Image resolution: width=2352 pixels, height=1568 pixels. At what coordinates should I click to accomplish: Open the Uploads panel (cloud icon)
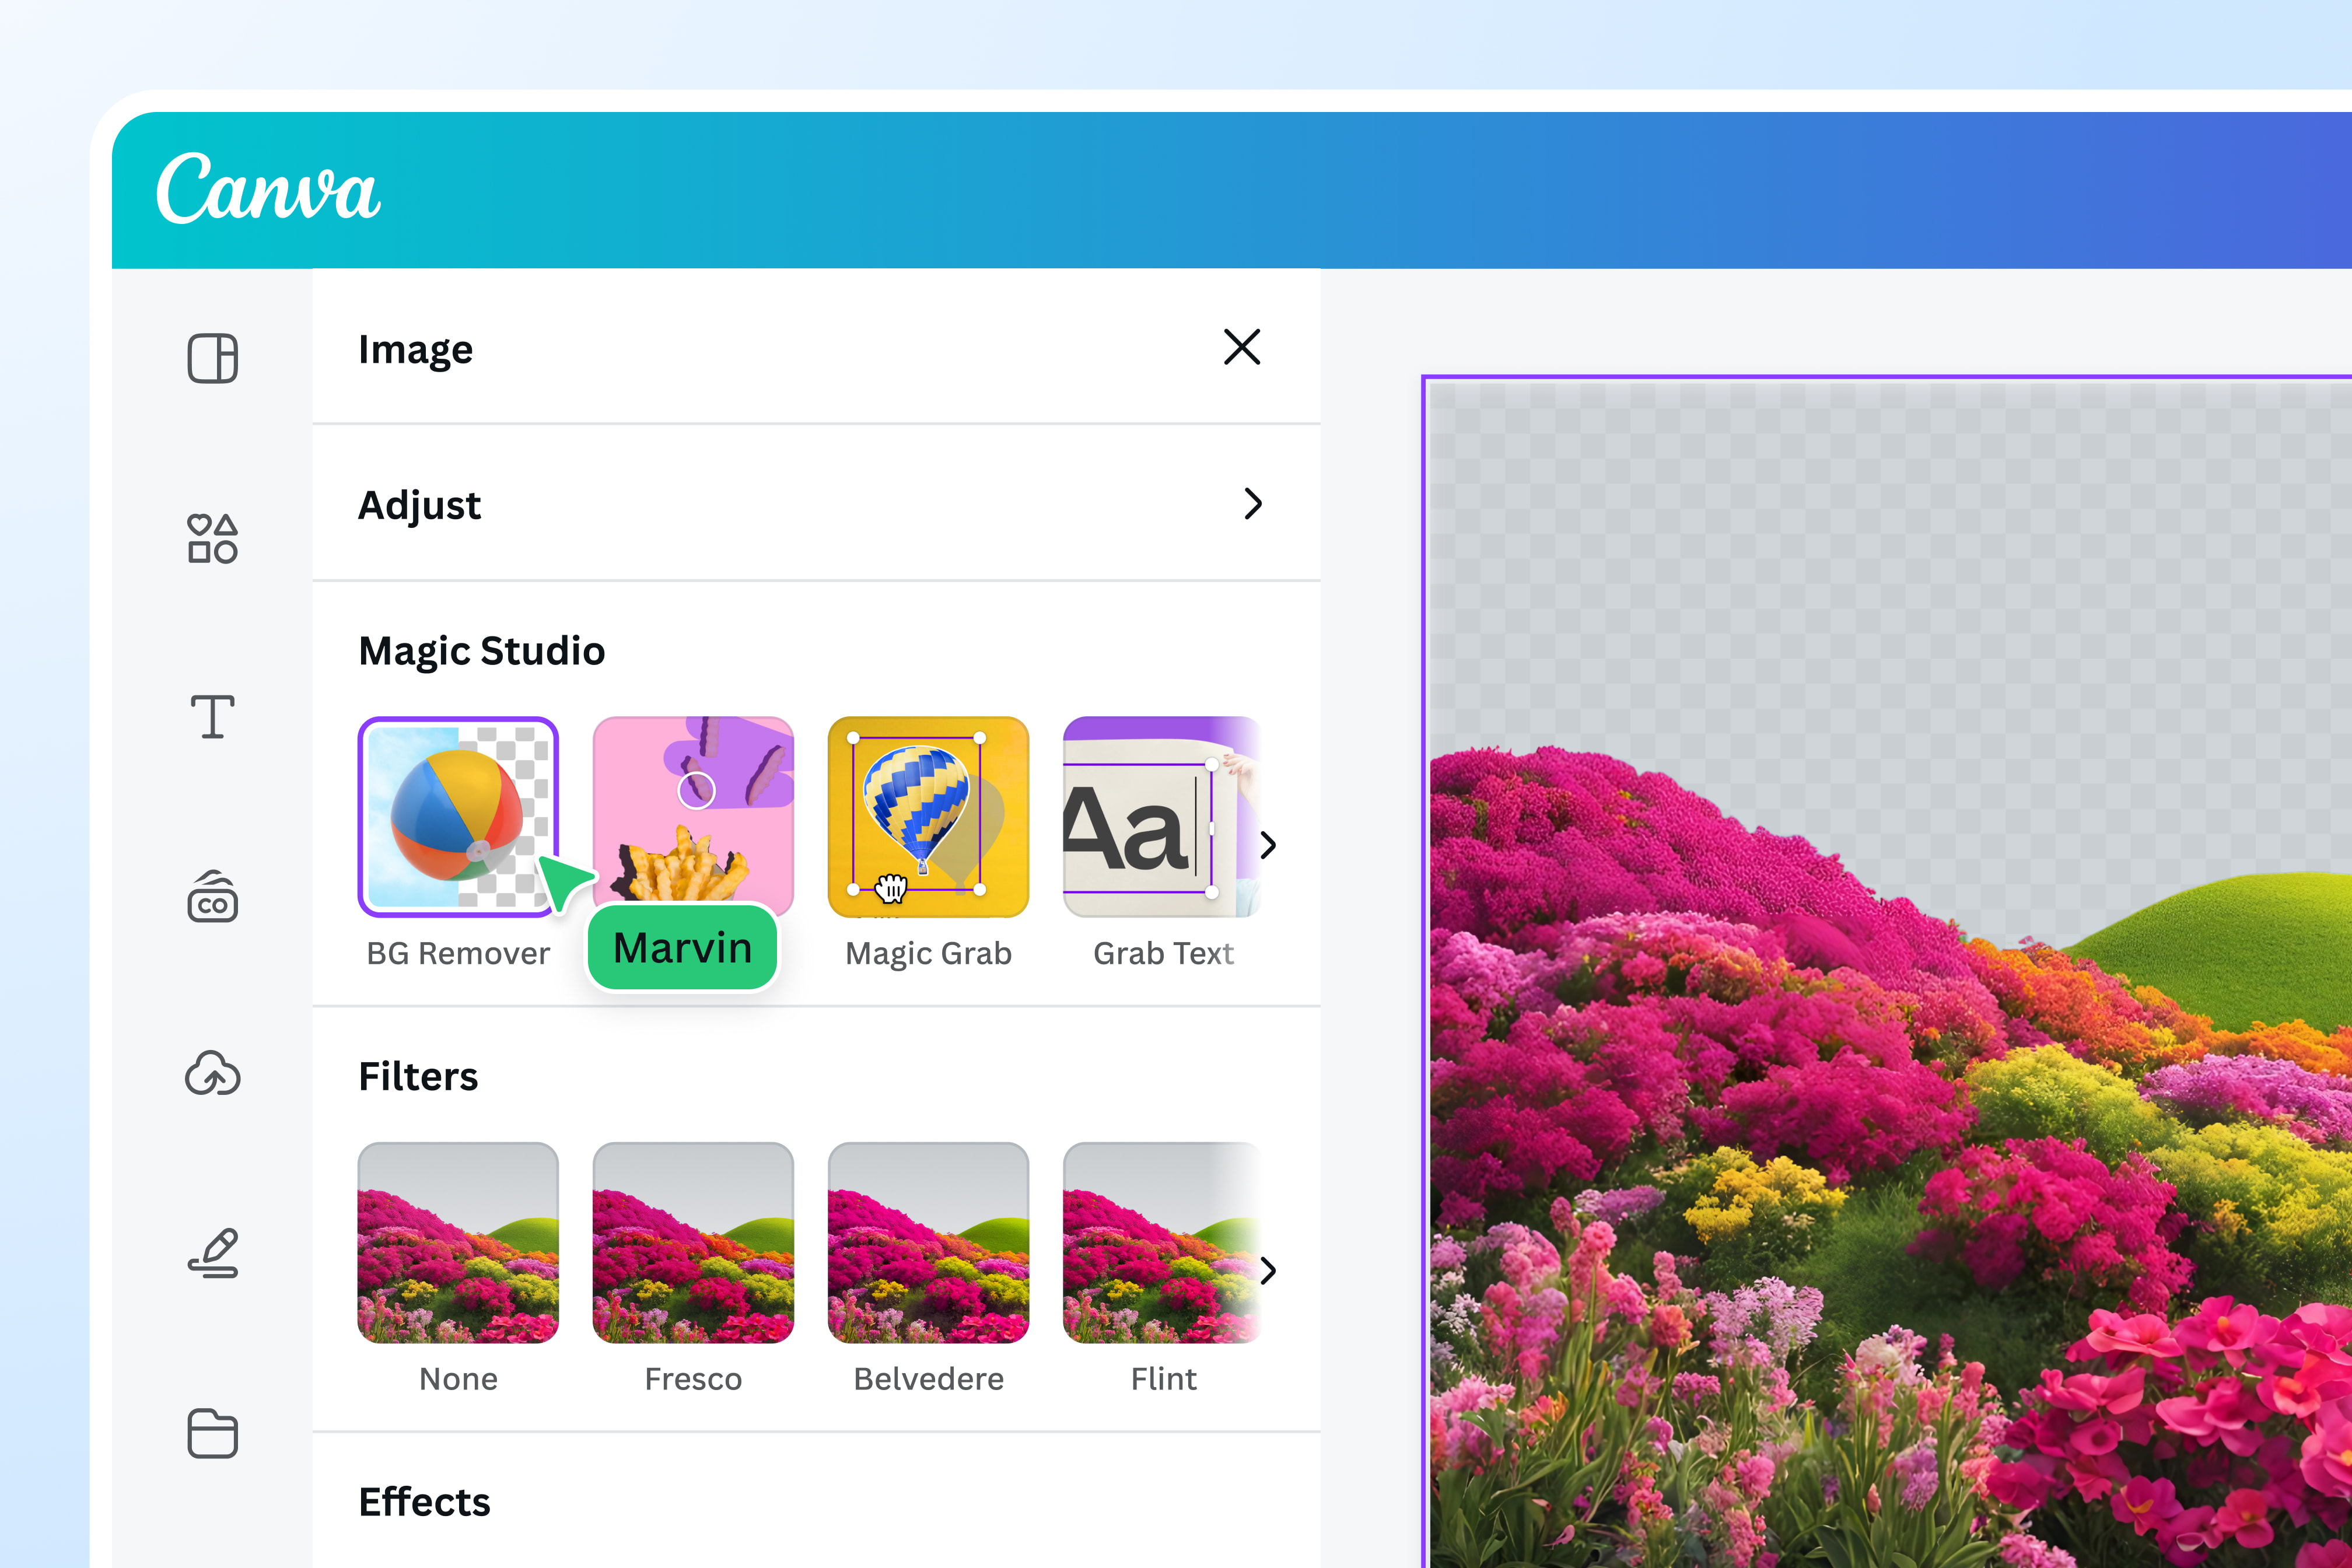point(211,1076)
